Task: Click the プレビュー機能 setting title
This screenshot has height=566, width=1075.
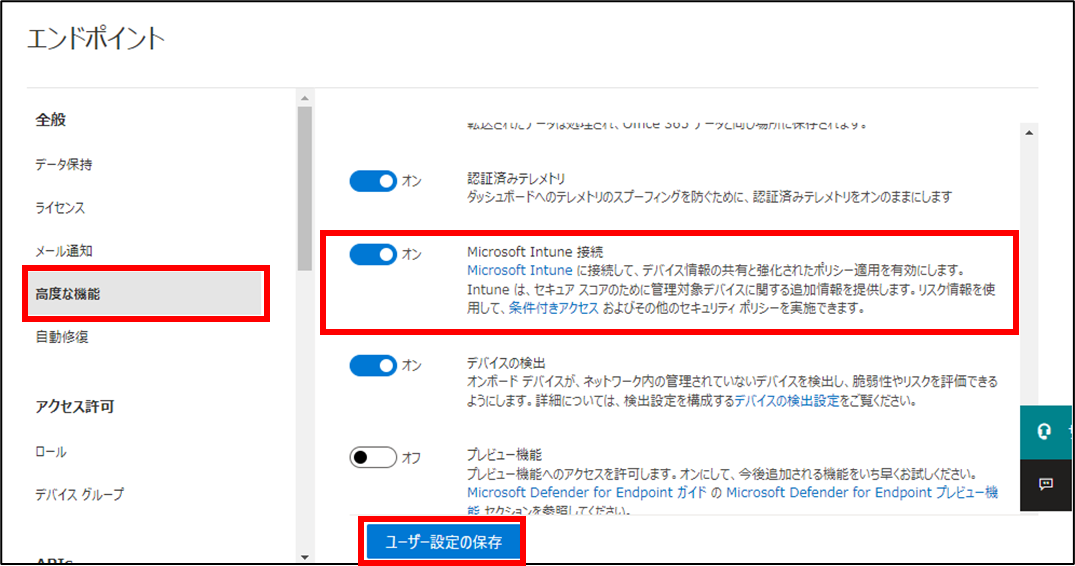Action: [x=505, y=454]
